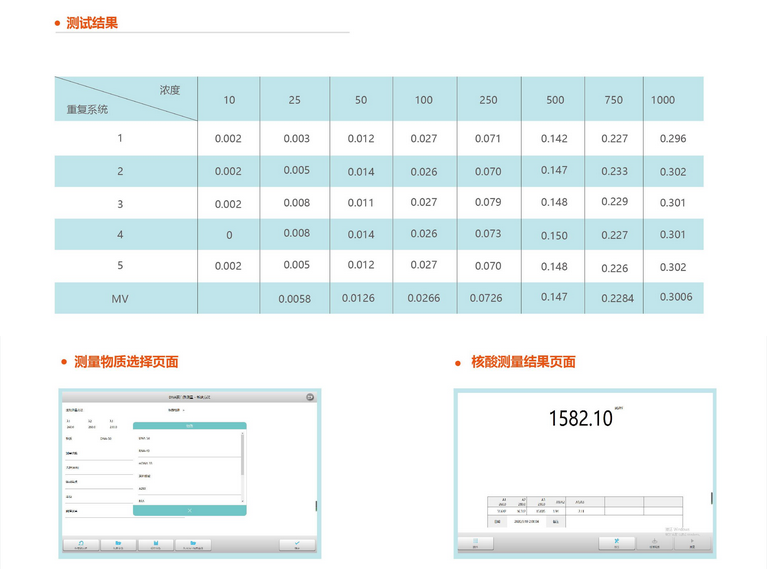The image size is (775, 569).
Task: Close the substance list with X bar
Action: (x=189, y=510)
